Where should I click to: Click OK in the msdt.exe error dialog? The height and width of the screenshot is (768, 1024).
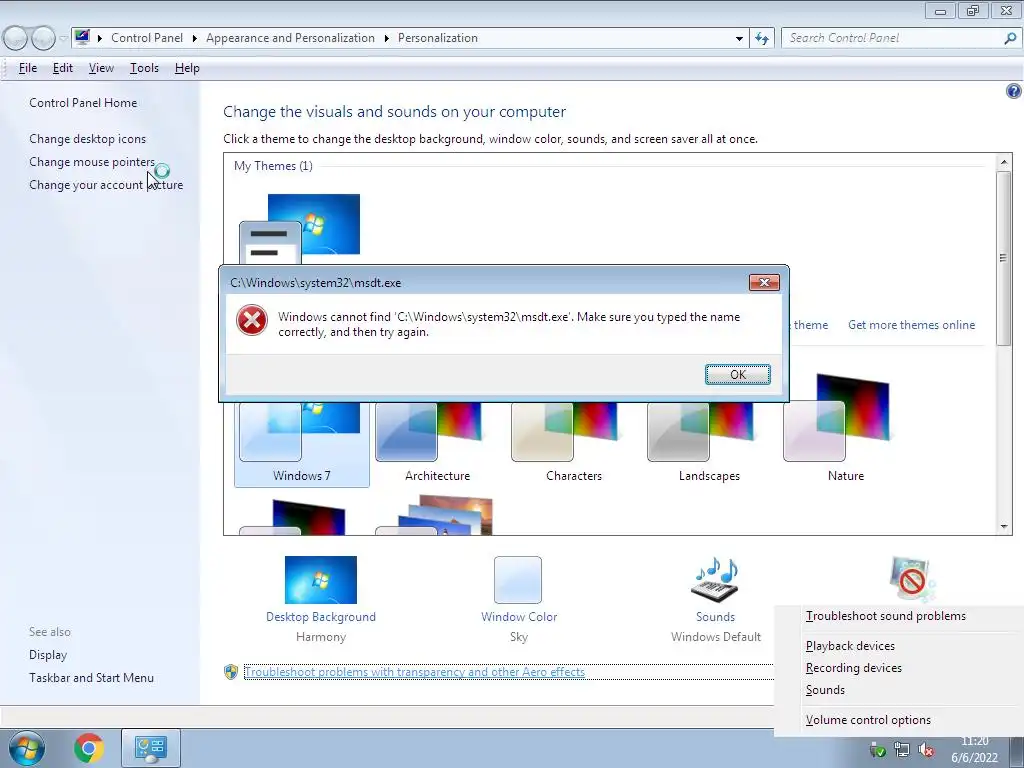click(737, 374)
